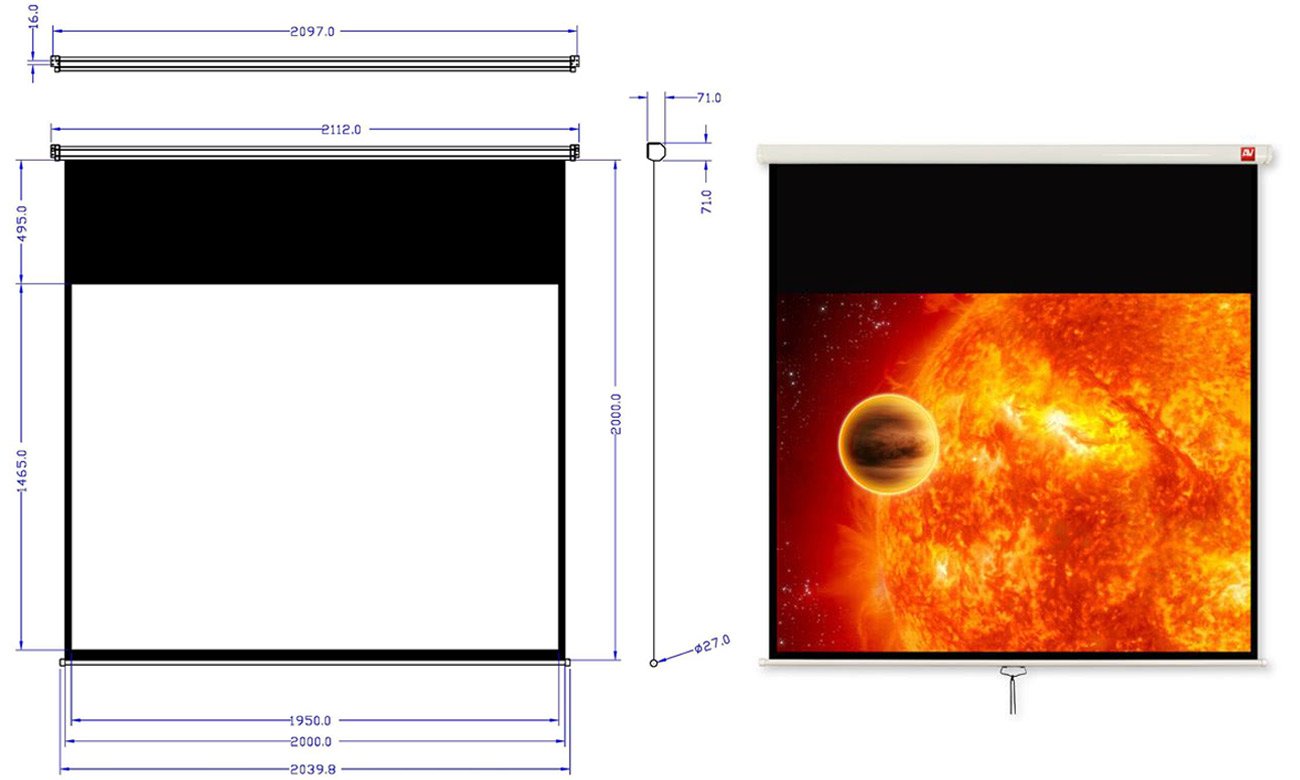Click the vertically rotated 71.0 casing height dimension
Viewport: 1300px width, 780px height.
pyautogui.click(x=707, y=201)
